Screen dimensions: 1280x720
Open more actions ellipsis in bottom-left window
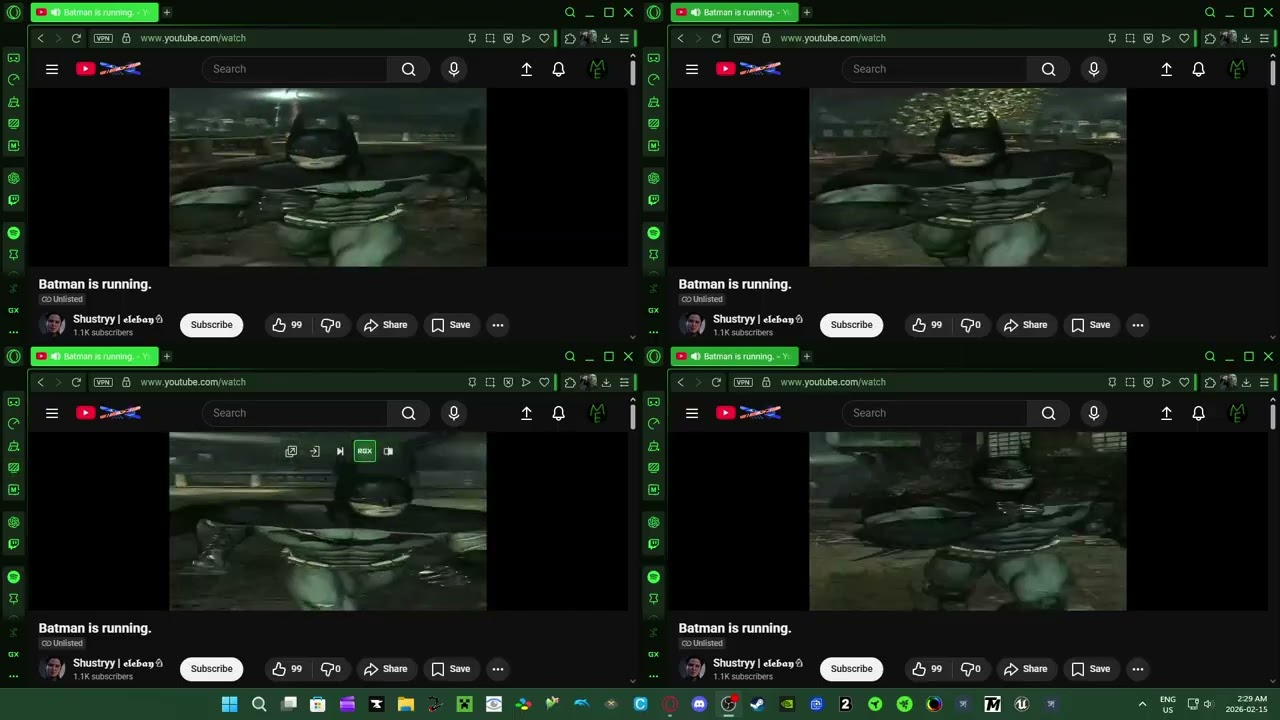tap(498, 669)
